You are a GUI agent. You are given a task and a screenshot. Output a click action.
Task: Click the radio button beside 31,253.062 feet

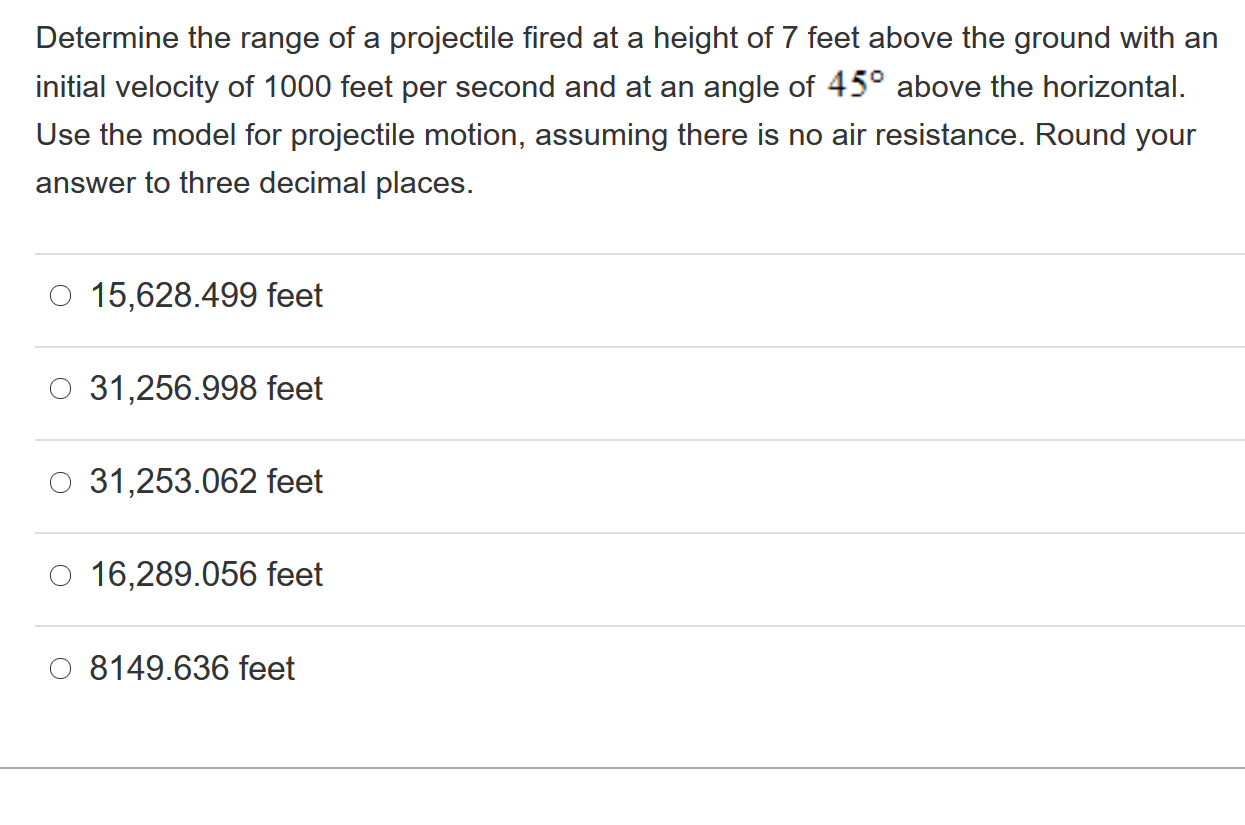pyautogui.click(x=60, y=481)
